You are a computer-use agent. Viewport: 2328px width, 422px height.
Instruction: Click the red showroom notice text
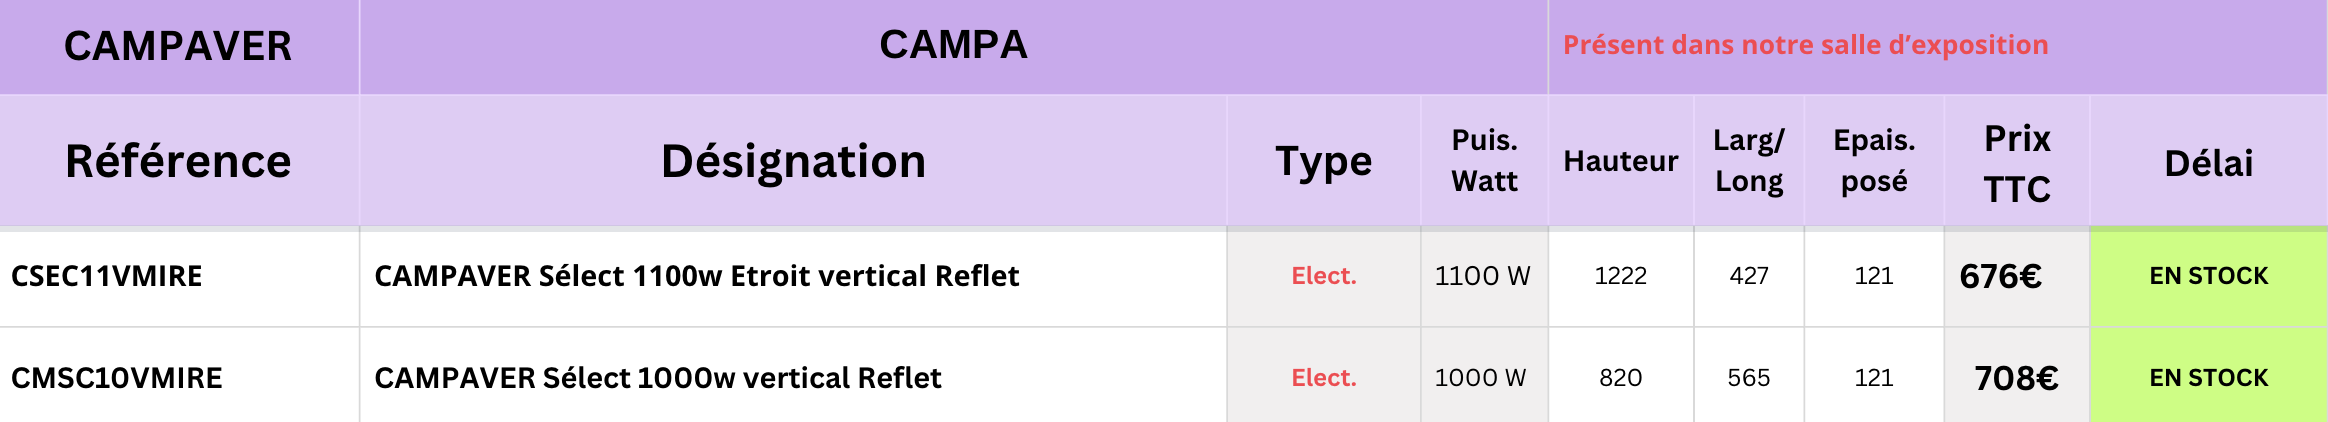tap(1805, 45)
